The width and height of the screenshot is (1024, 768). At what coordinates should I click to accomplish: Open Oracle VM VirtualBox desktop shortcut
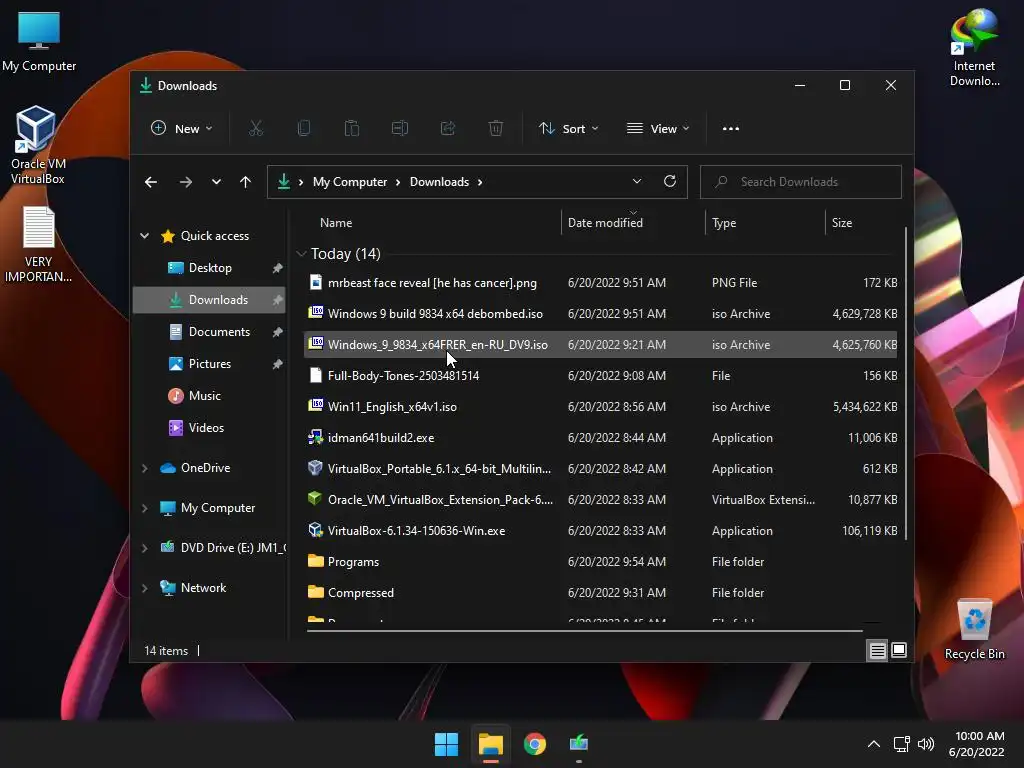tap(37, 145)
